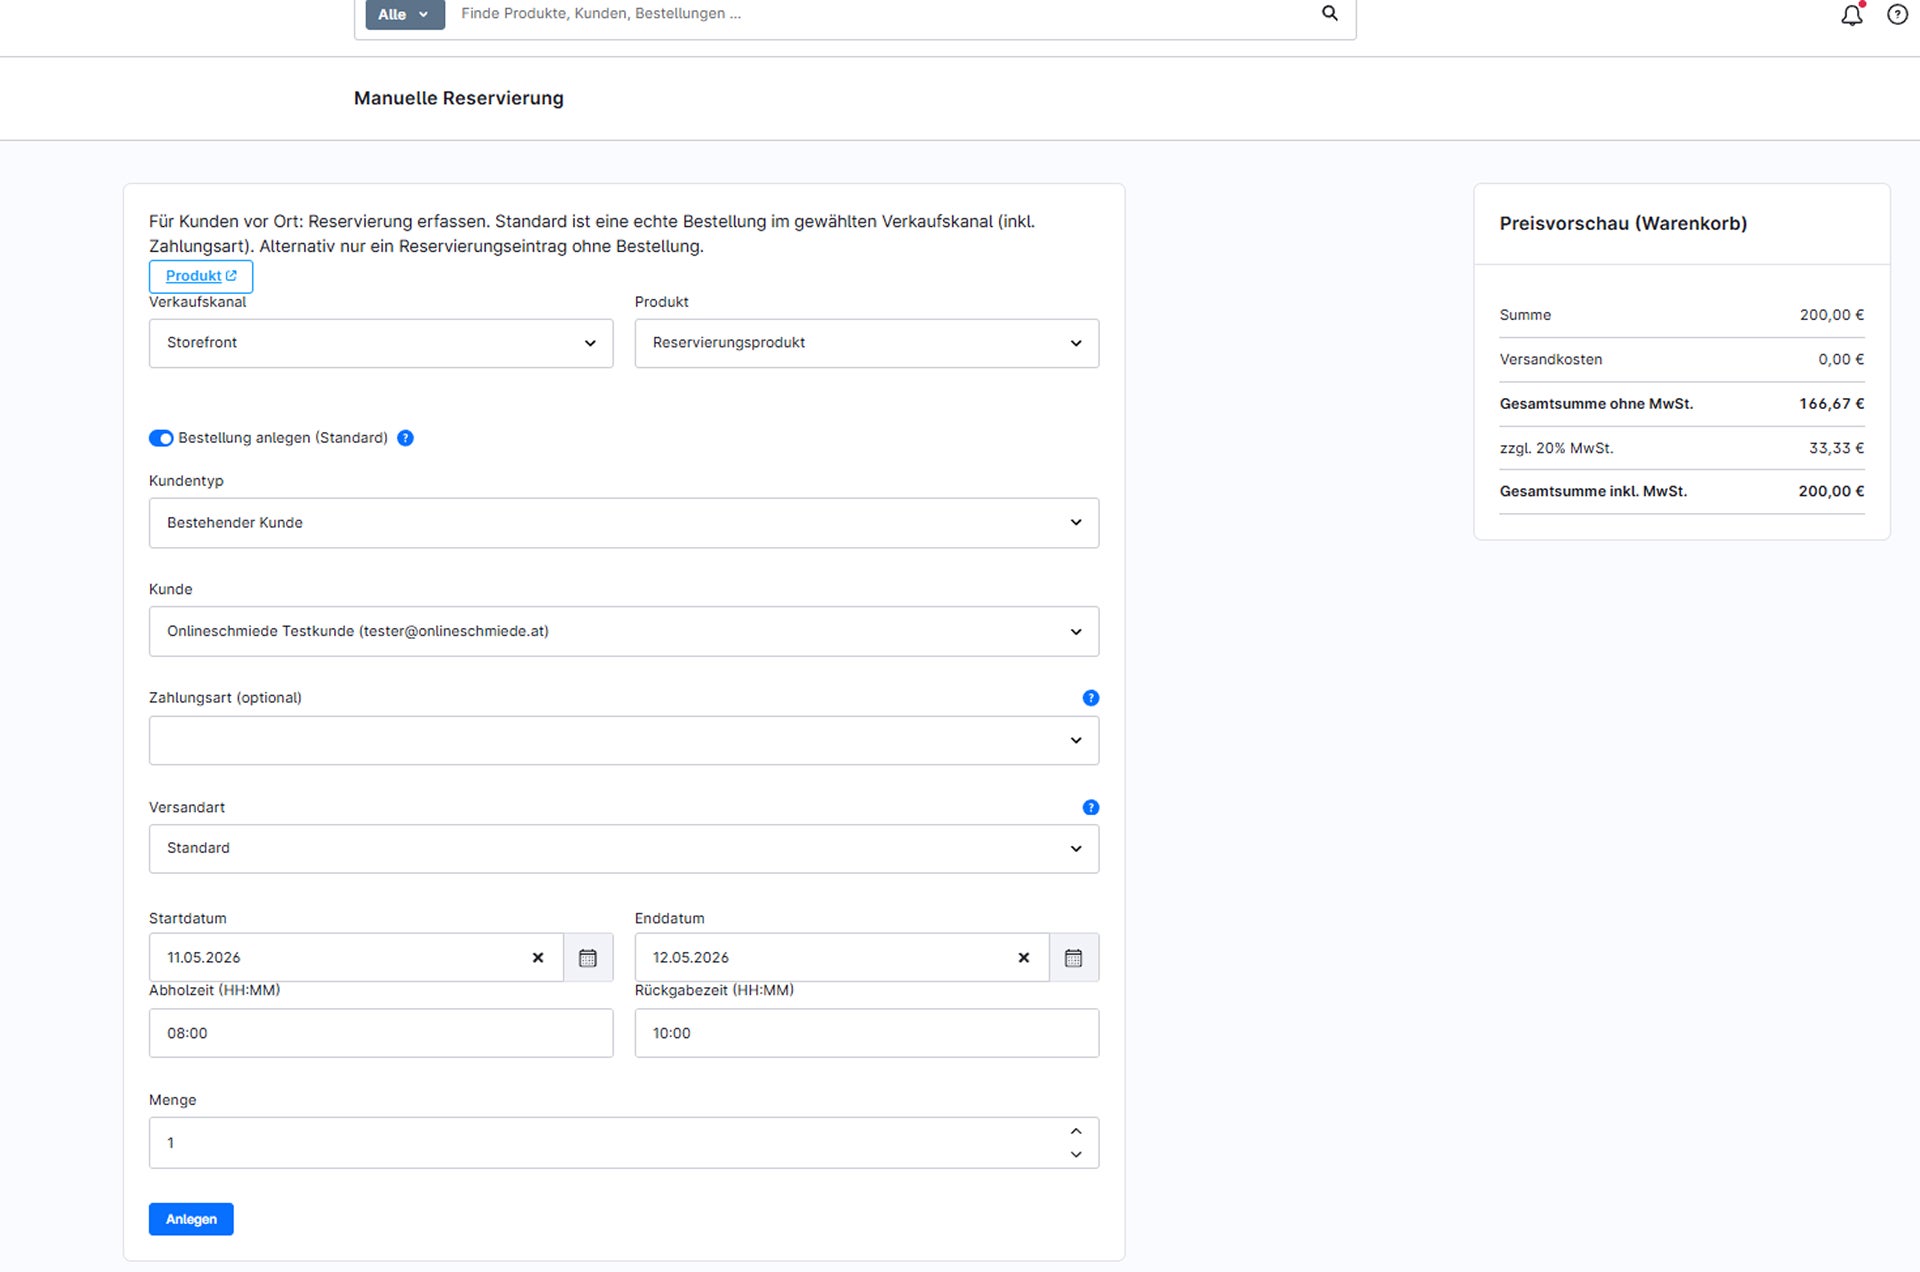Image resolution: width=1920 pixels, height=1272 pixels.
Task: Open the Zahlungsart dropdown
Action: tap(624, 740)
